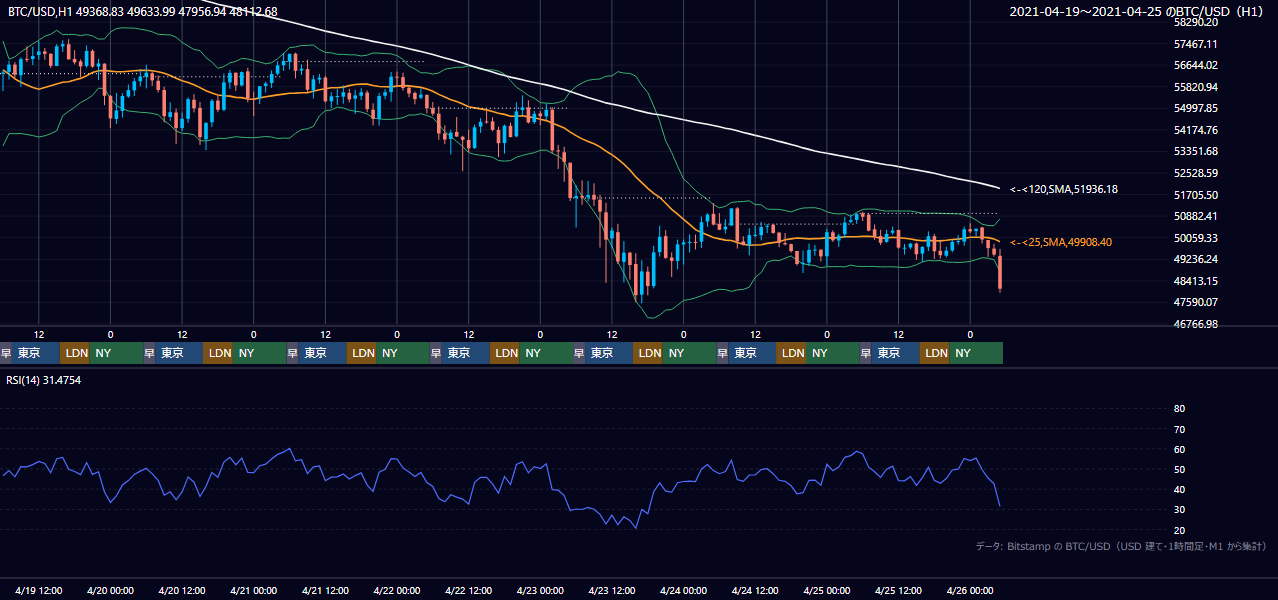1278x600 pixels.
Task: Click price axis value 47590.07
Action: click(1195, 302)
